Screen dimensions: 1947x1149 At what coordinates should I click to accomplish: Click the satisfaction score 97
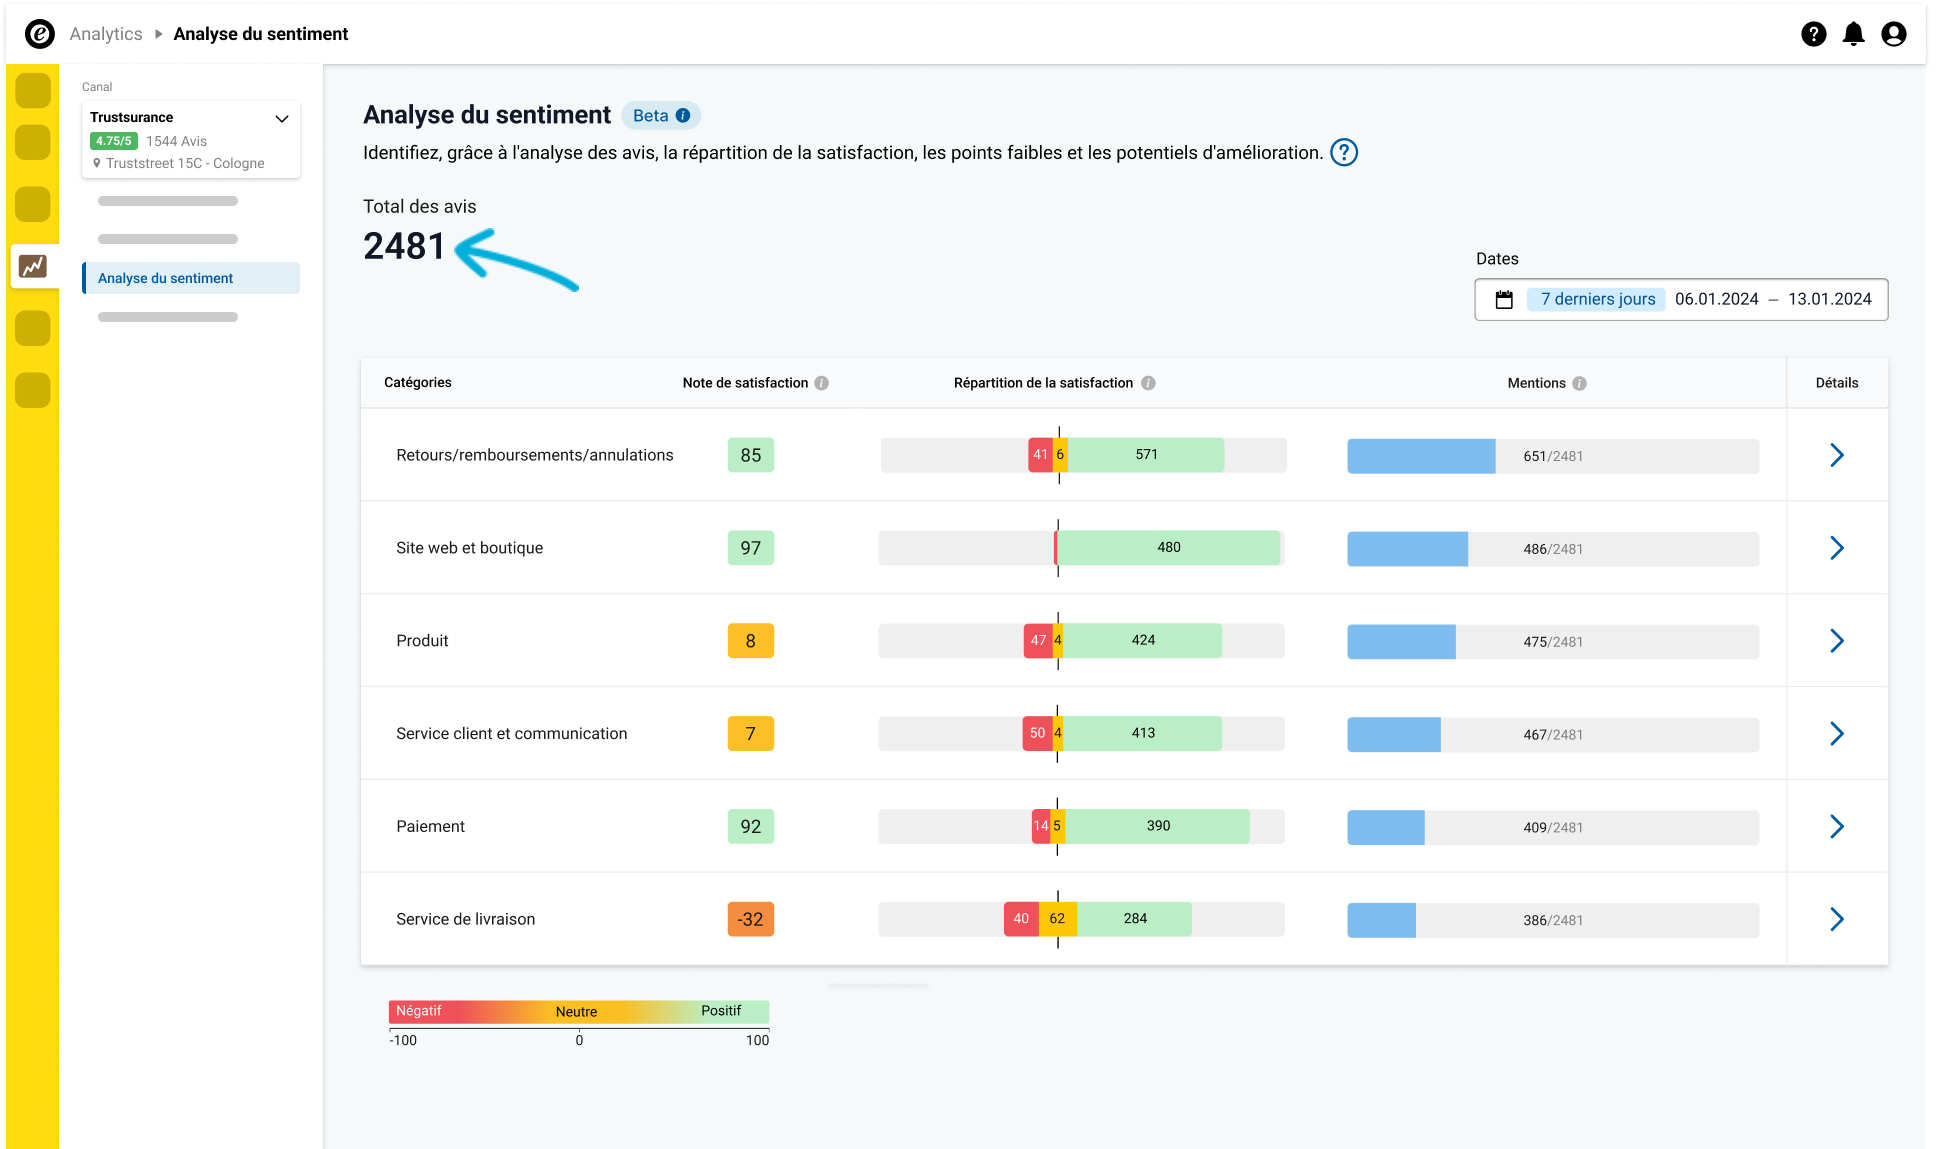coord(751,548)
